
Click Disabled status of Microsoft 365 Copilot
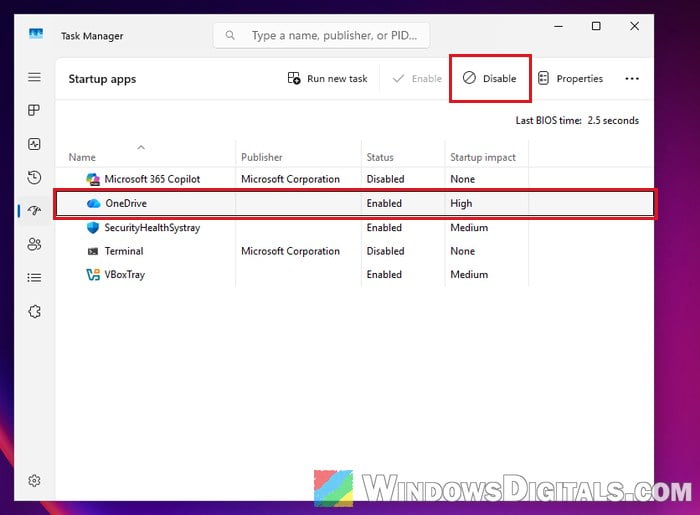[x=385, y=179]
